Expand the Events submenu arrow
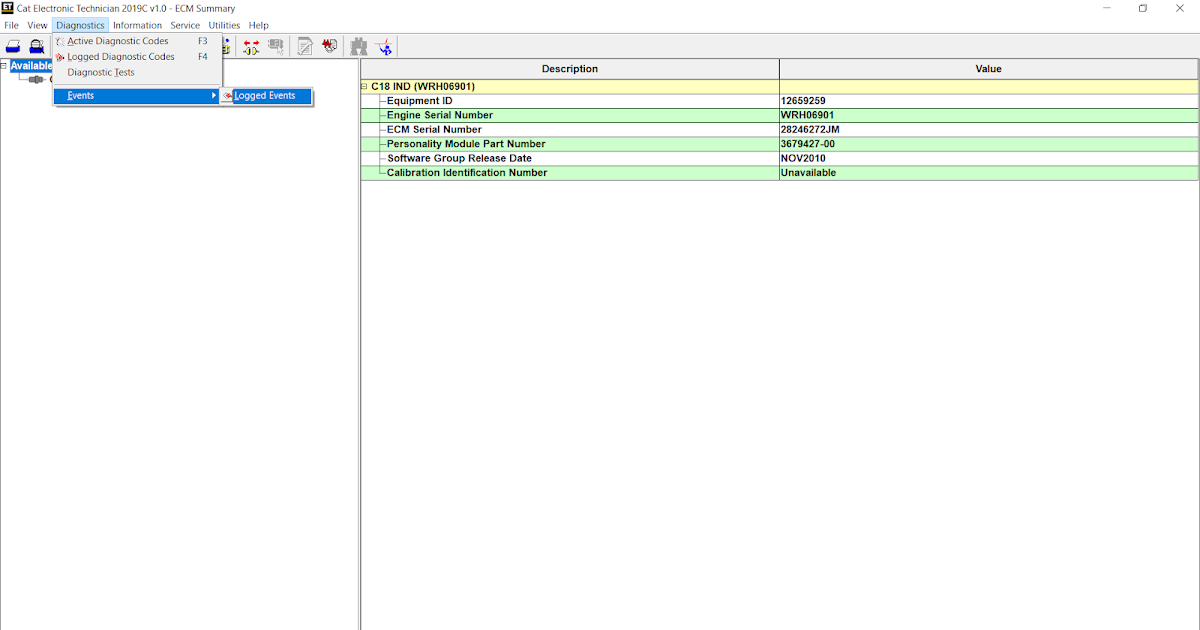 (213, 95)
